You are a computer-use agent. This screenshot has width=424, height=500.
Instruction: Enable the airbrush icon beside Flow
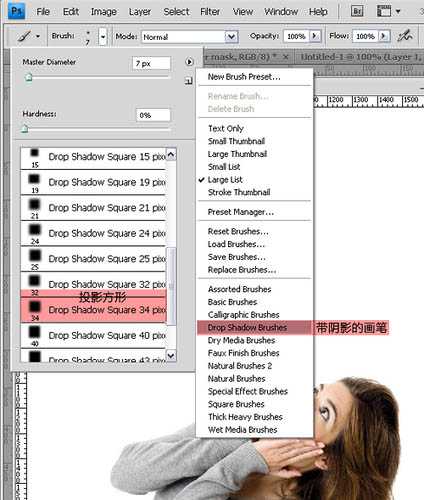pos(405,36)
